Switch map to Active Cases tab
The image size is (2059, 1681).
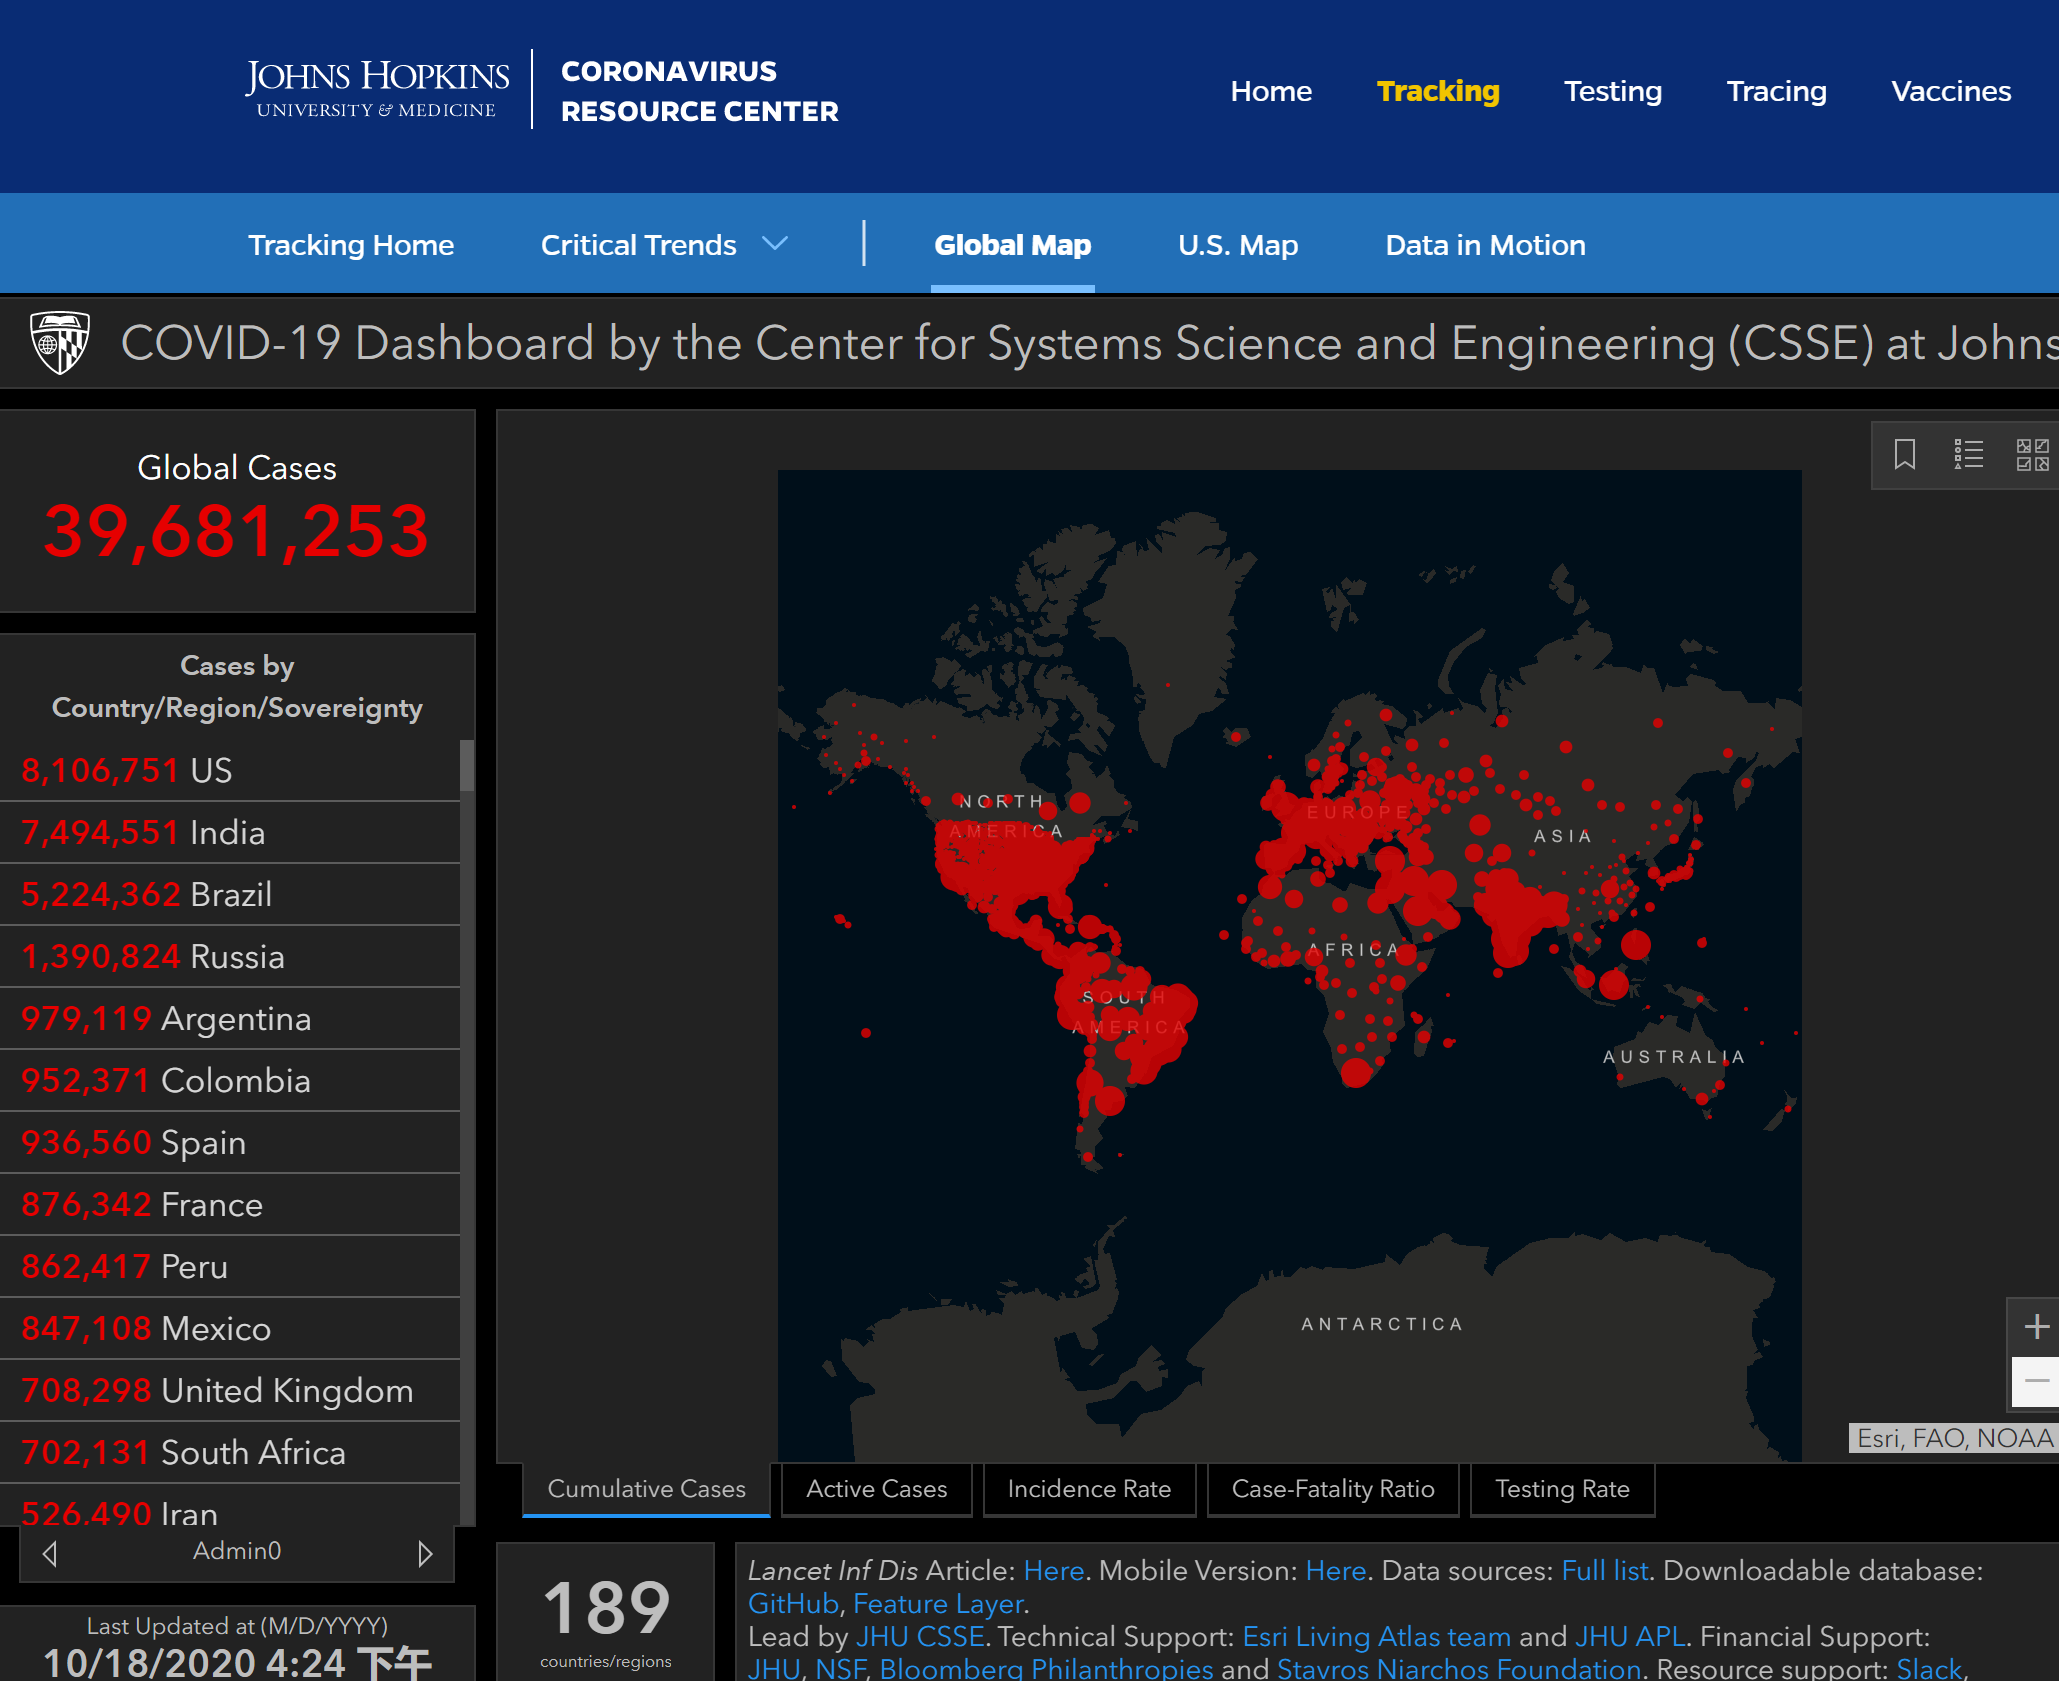tap(876, 1489)
